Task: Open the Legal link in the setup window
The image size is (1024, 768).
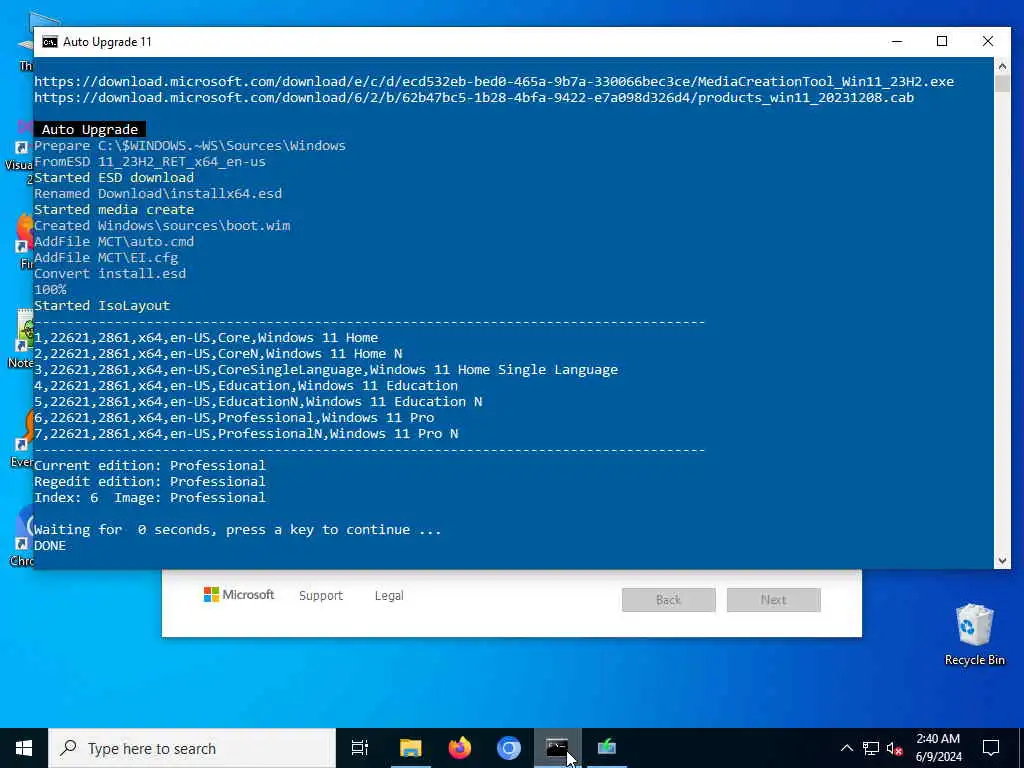Action: (x=389, y=596)
